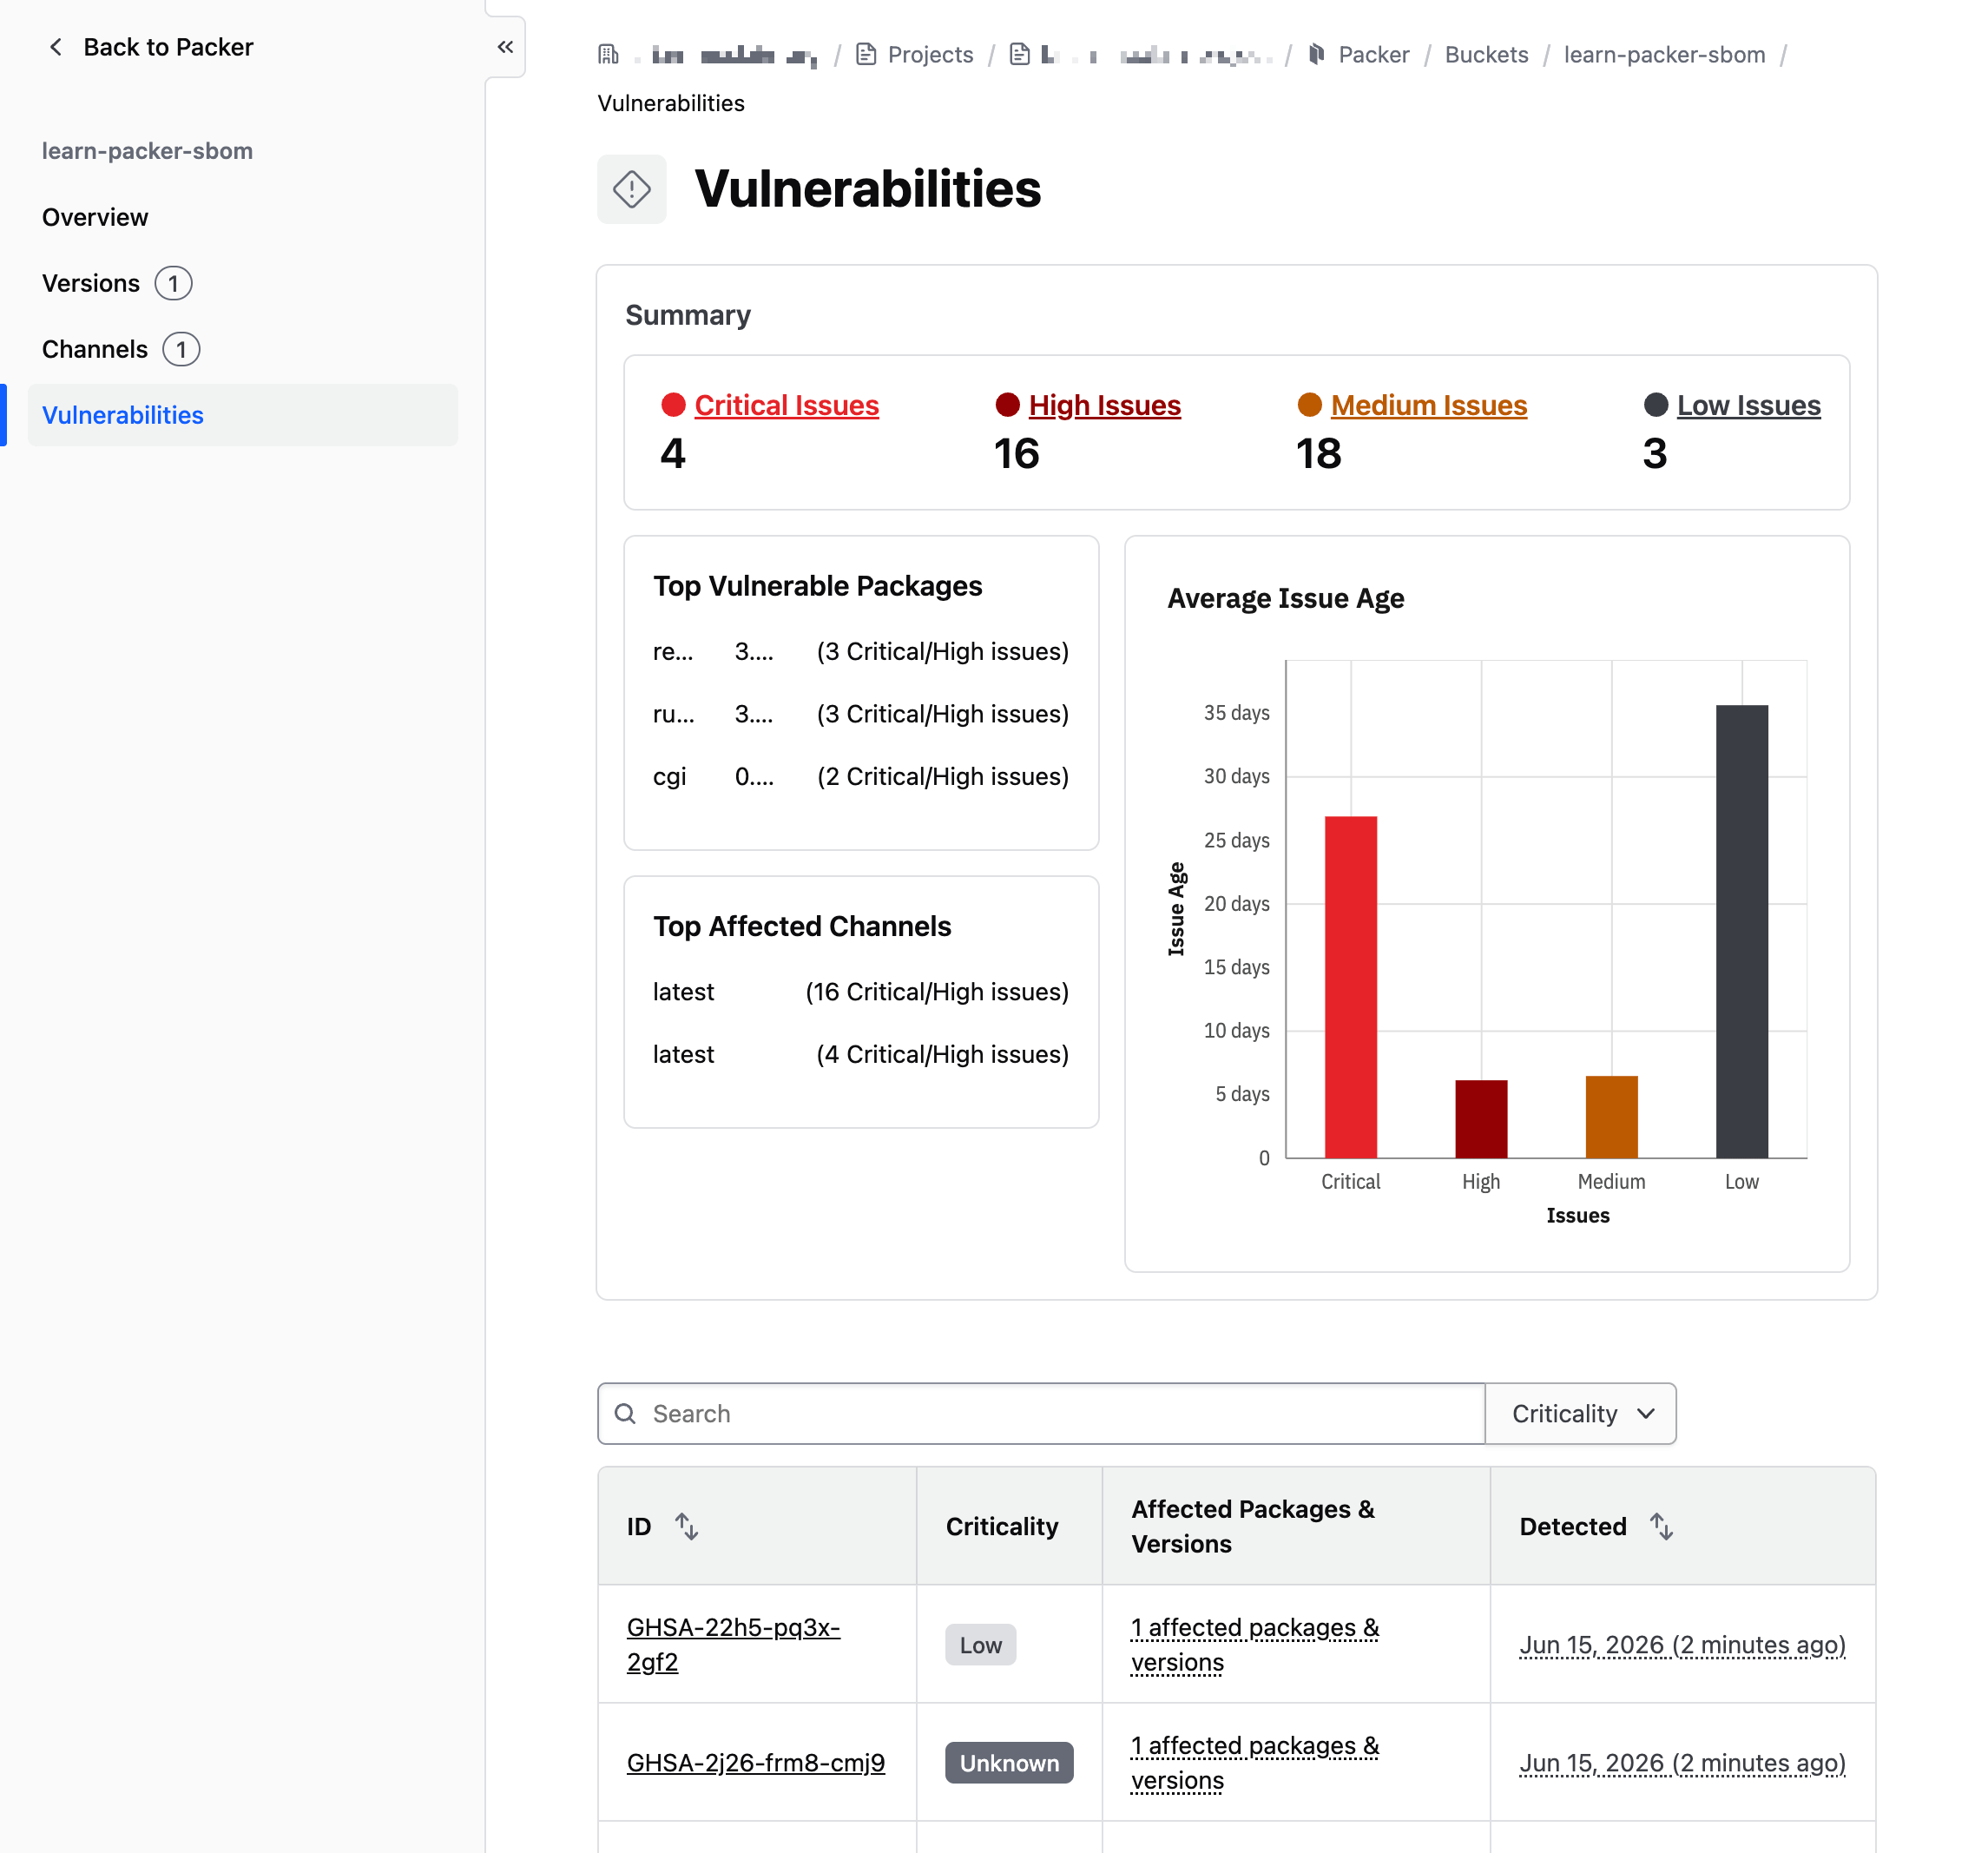Open Projects breadcrumb link
1988x1853 pixels.
(930, 54)
